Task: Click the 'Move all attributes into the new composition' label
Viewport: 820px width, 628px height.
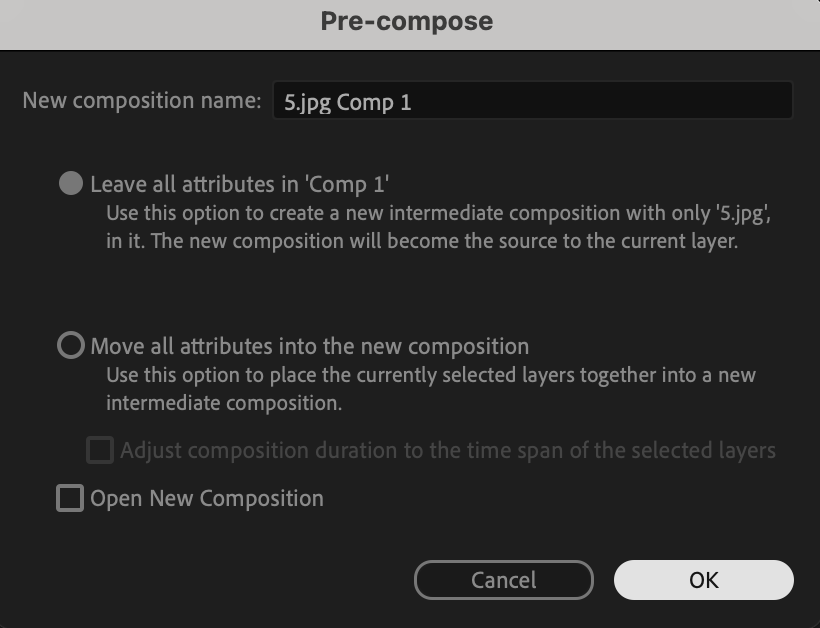Action: [x=309, y=347]
